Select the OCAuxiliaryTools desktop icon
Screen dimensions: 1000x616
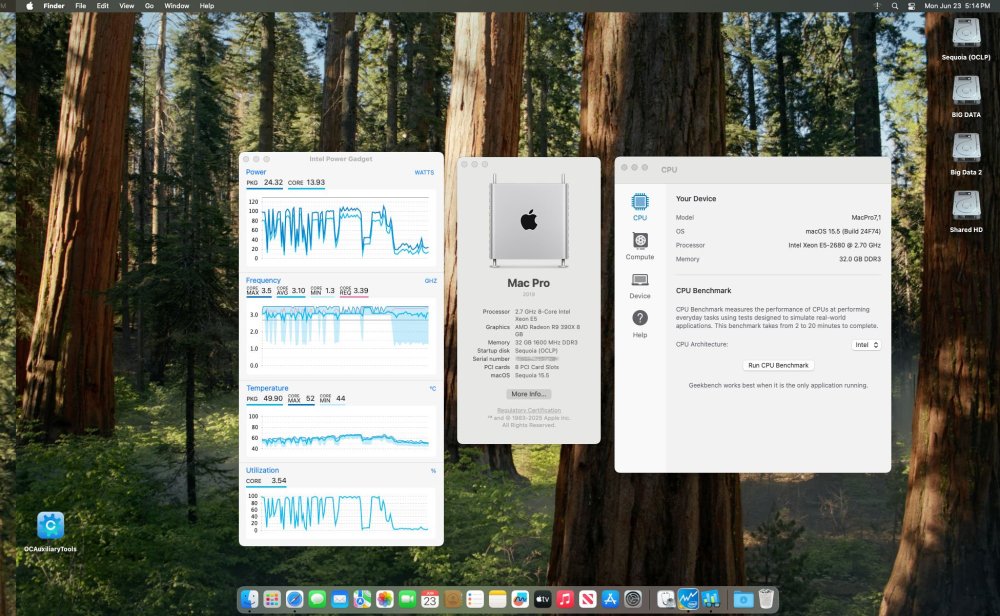50,531
